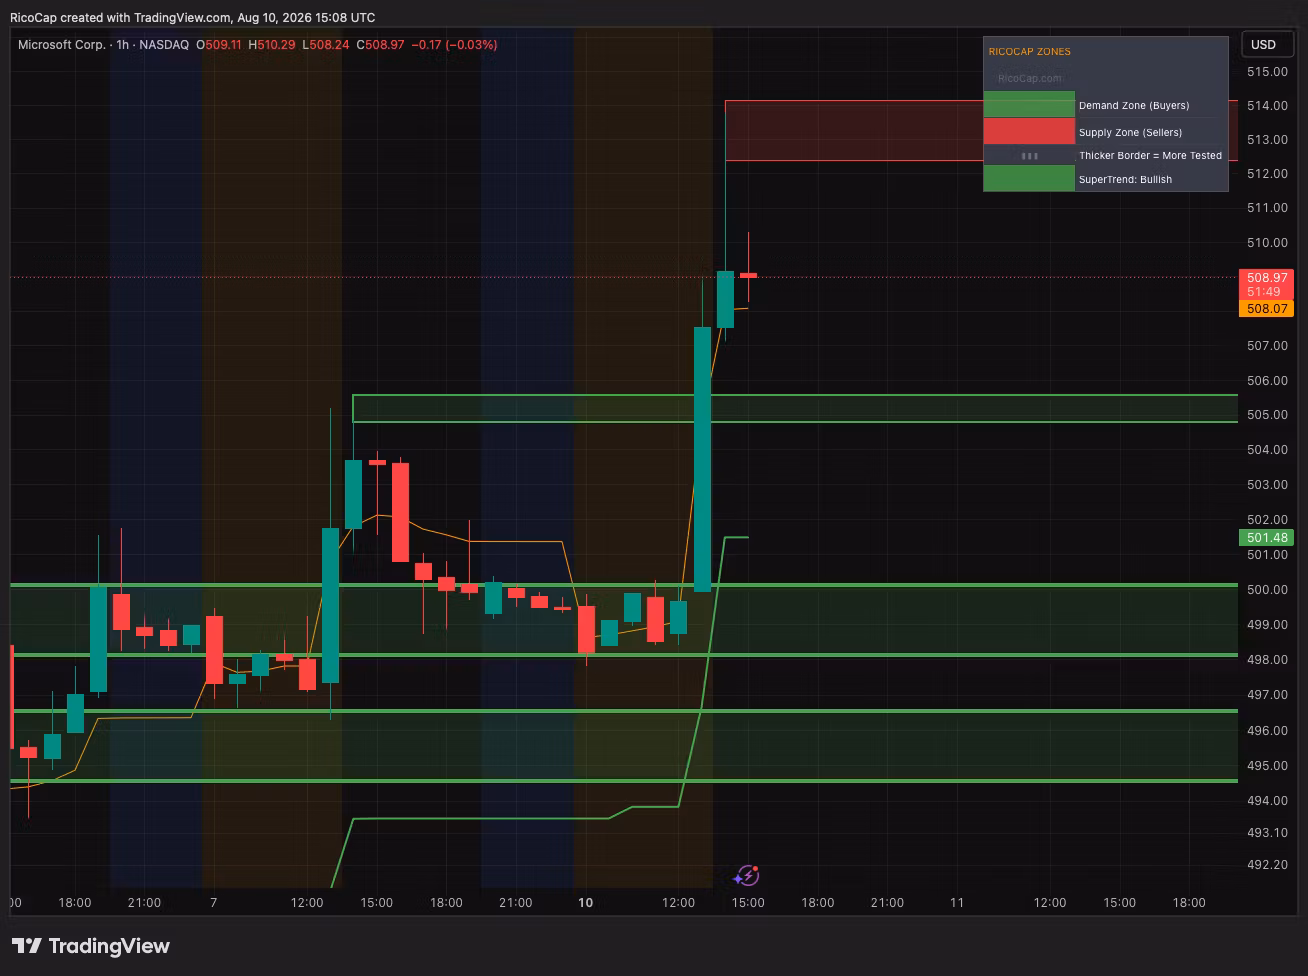The height and width of the screenshot is (976, 1308).
Task: Click the 505.00 price axis label
Action: pyautogui.click(x=1267, y=415)
